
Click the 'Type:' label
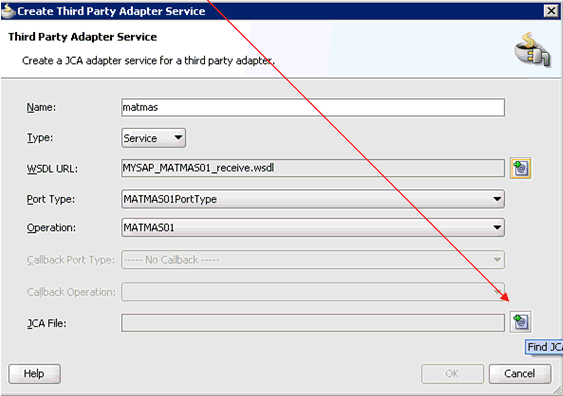(40, 138)
